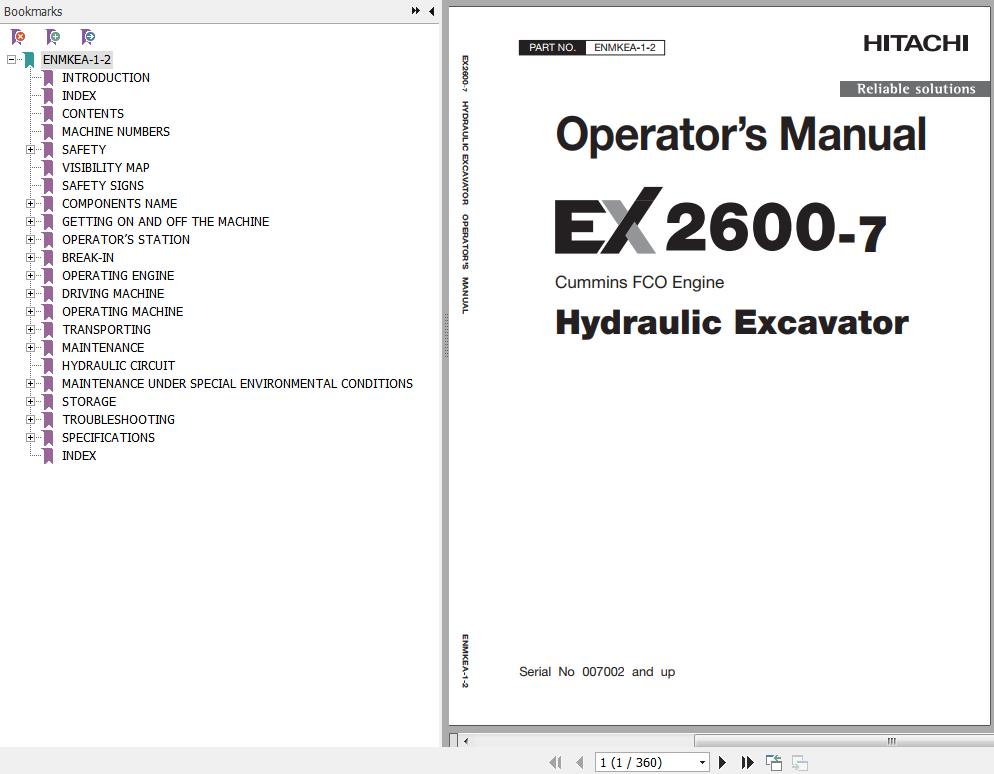Go to the MAINTENANCE section

coord(103,347)
